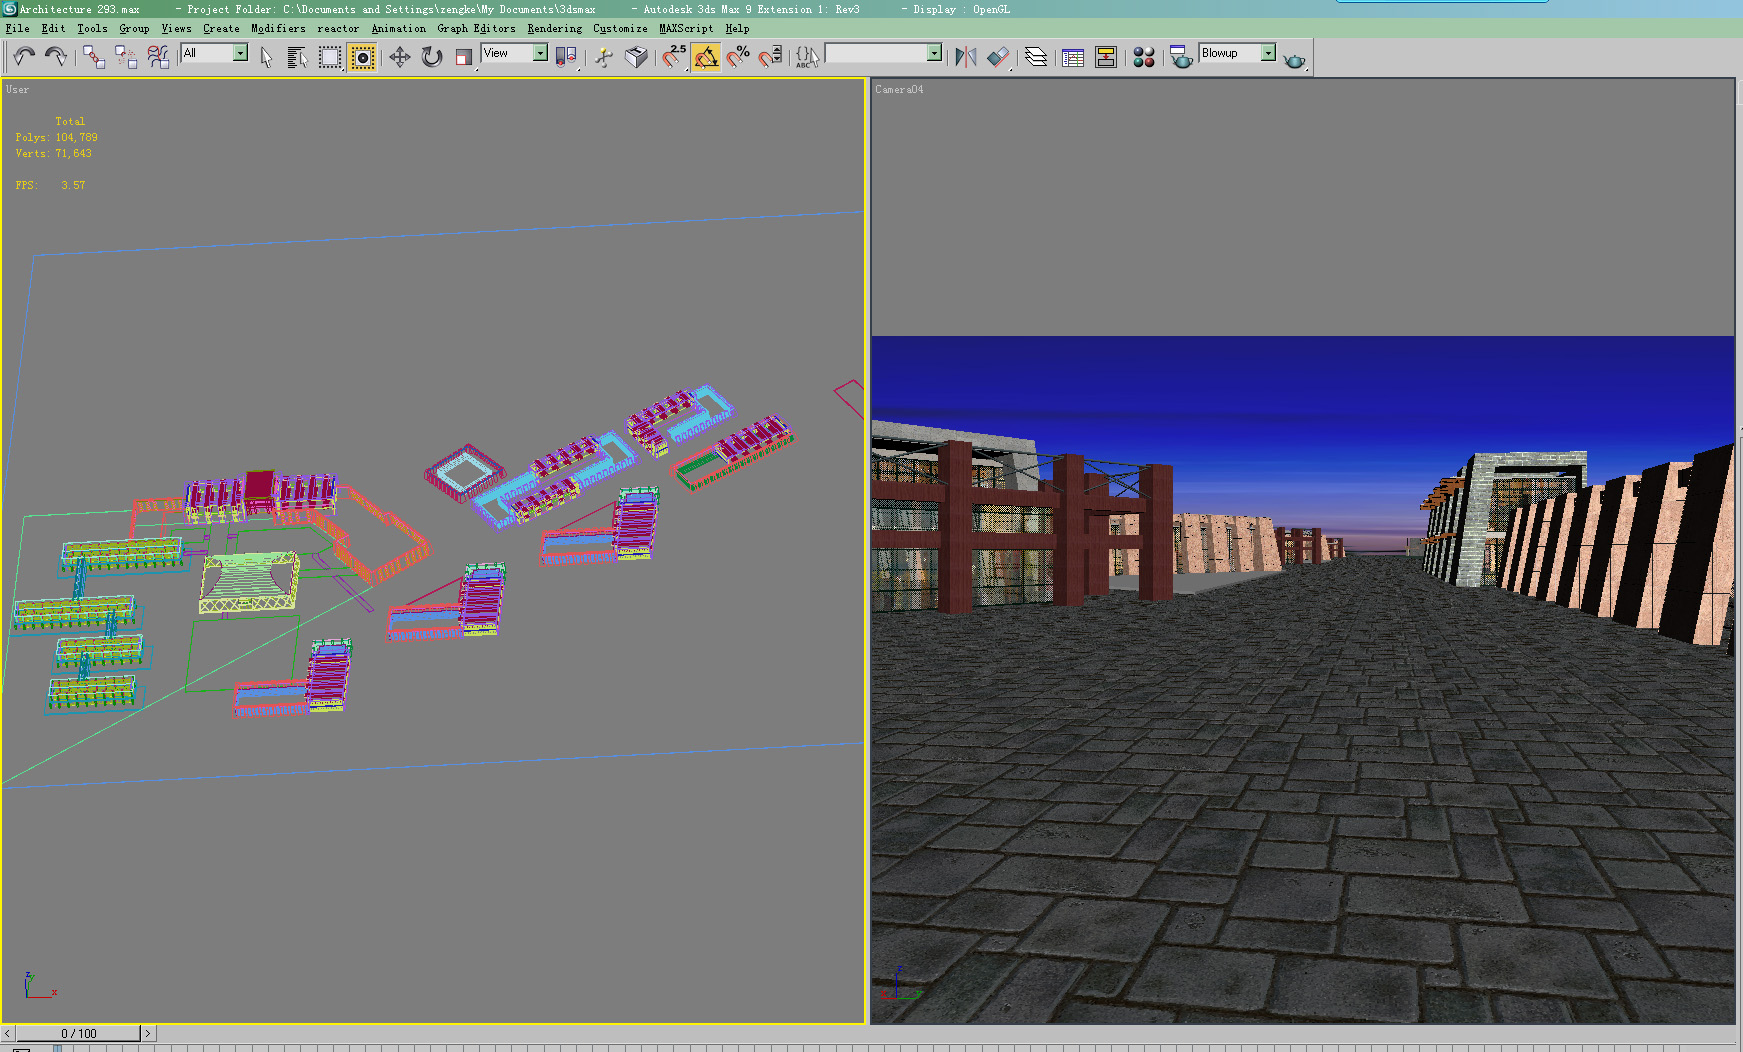Open the MAXScript menu

(x=686, y=28)
